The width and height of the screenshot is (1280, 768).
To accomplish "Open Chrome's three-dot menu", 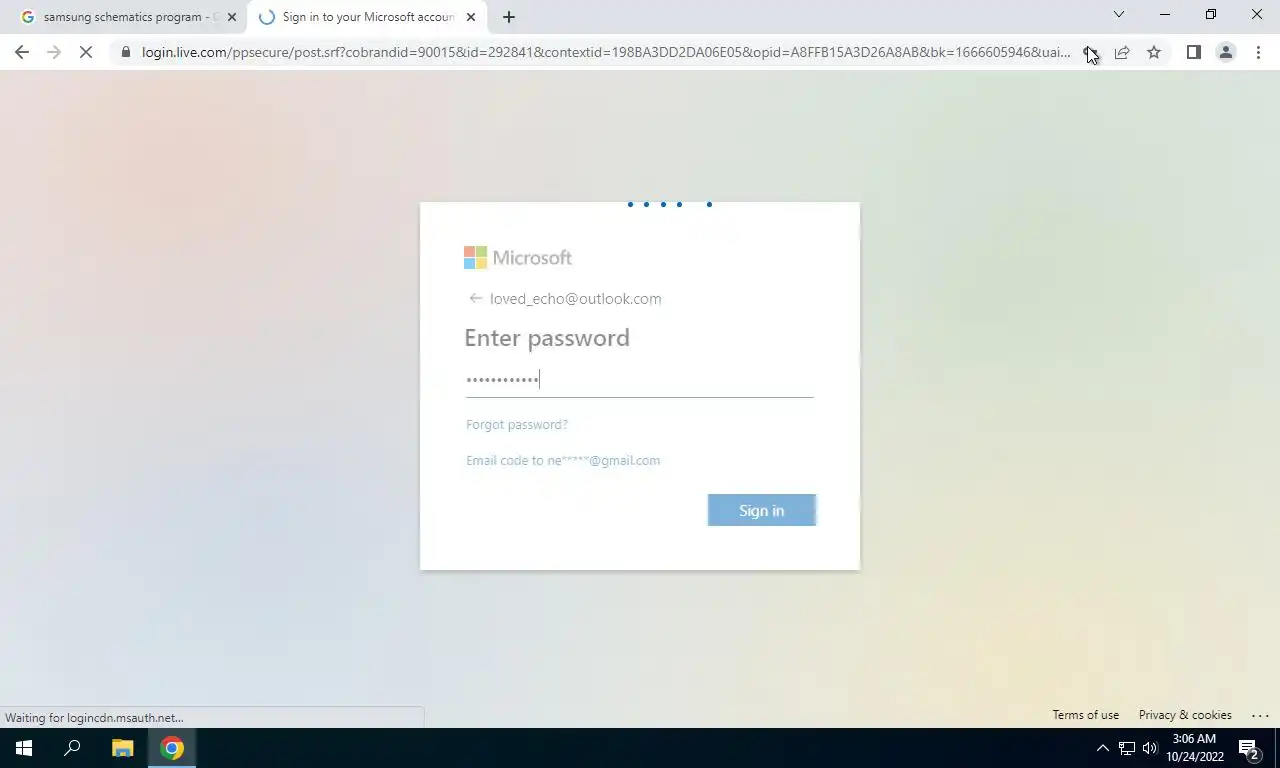I will coord(1258,52).
